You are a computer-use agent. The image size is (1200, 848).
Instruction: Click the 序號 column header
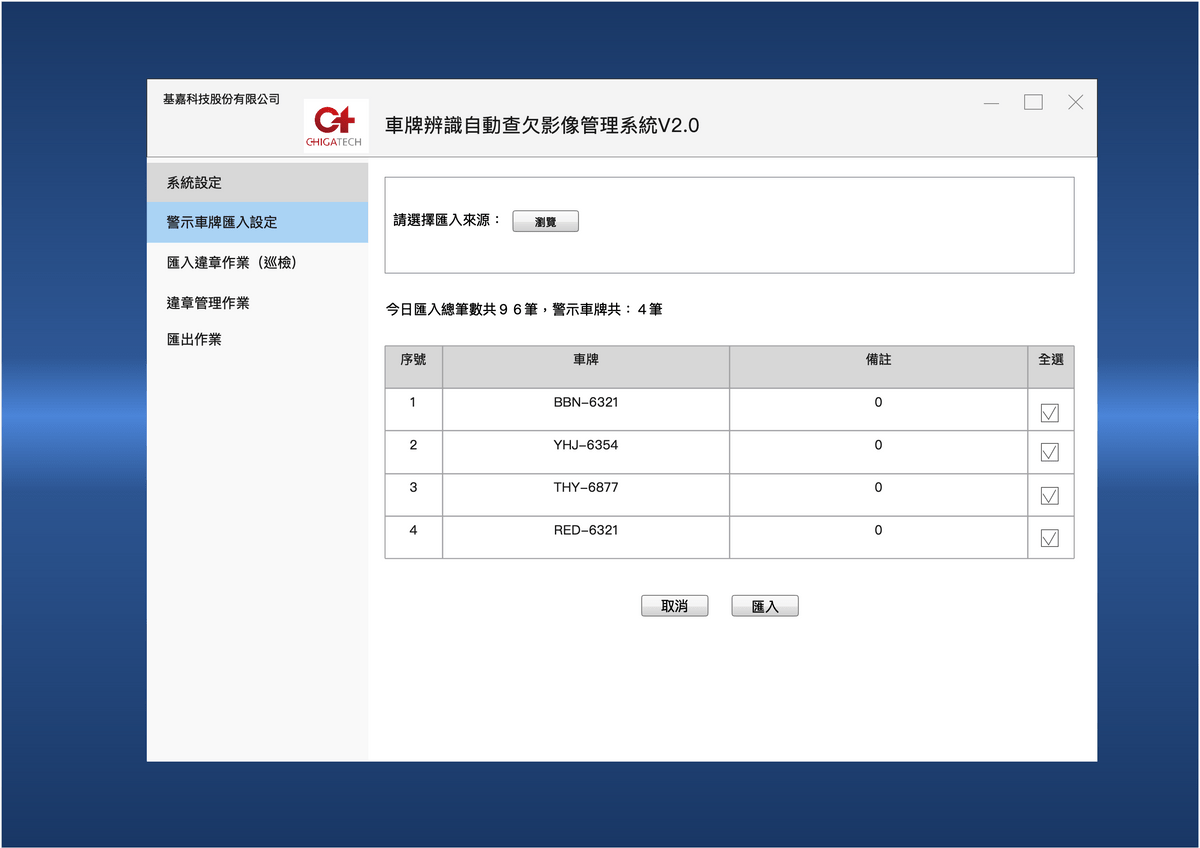(x=413, y=360)
